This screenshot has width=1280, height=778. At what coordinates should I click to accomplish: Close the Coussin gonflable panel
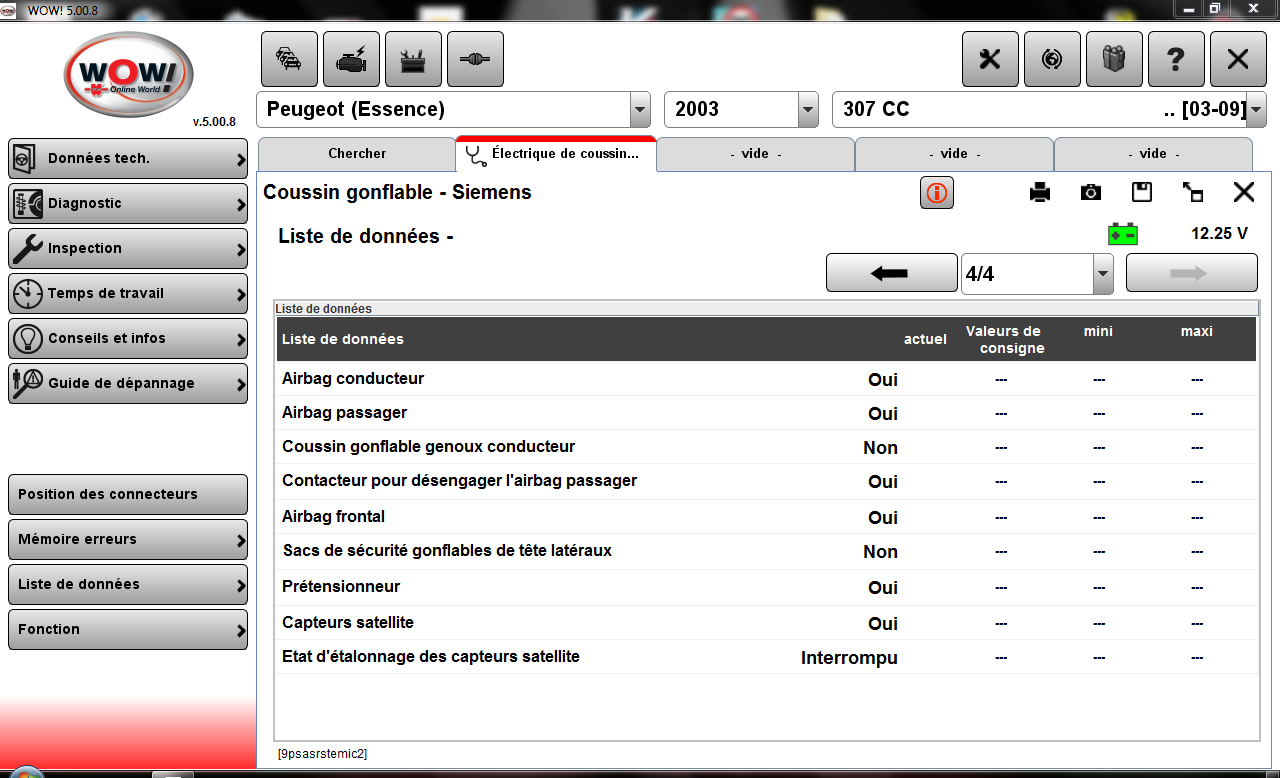pos(1244,192)
